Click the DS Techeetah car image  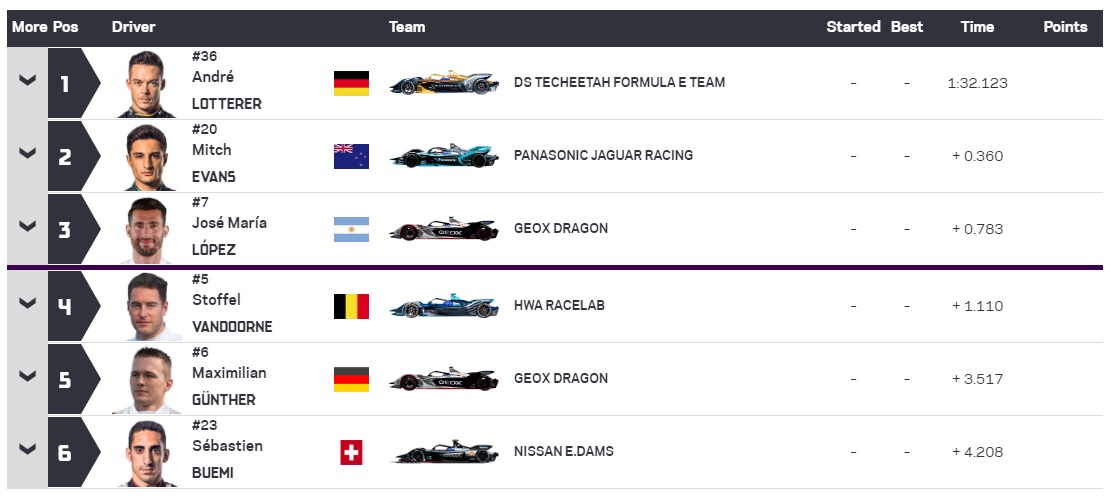pyautogui.click(x=444, y=83)
